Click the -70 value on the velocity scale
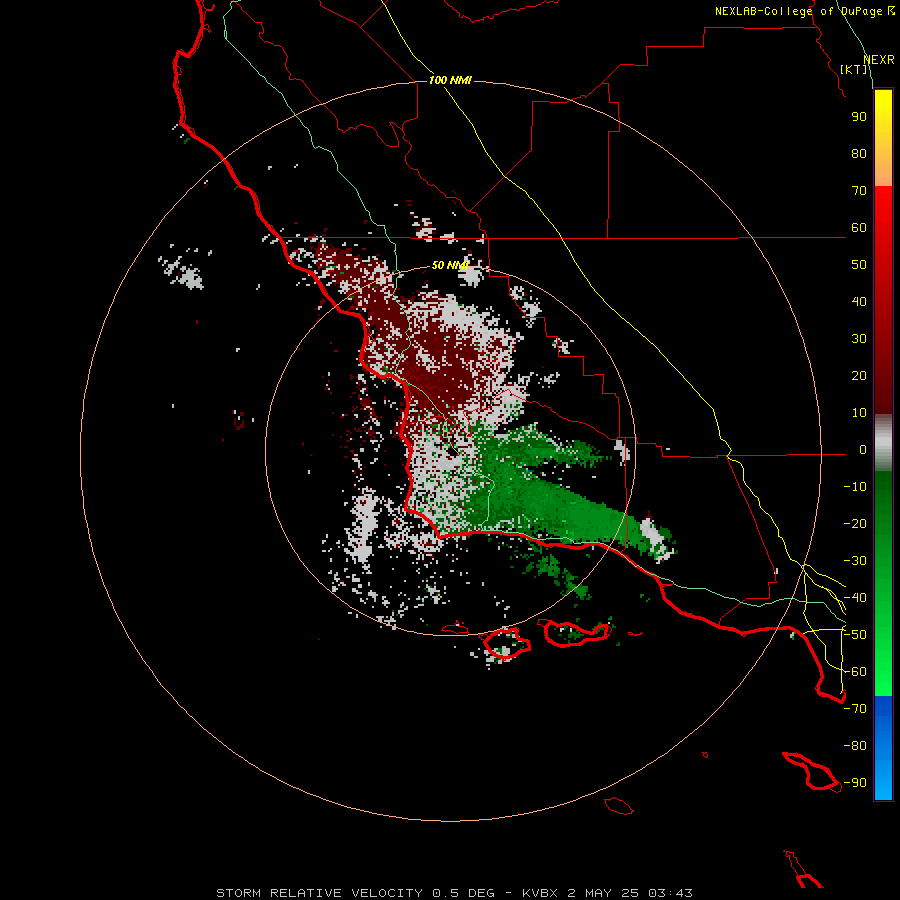The height and width of the screenshot is (900, 900). [855, 709]
